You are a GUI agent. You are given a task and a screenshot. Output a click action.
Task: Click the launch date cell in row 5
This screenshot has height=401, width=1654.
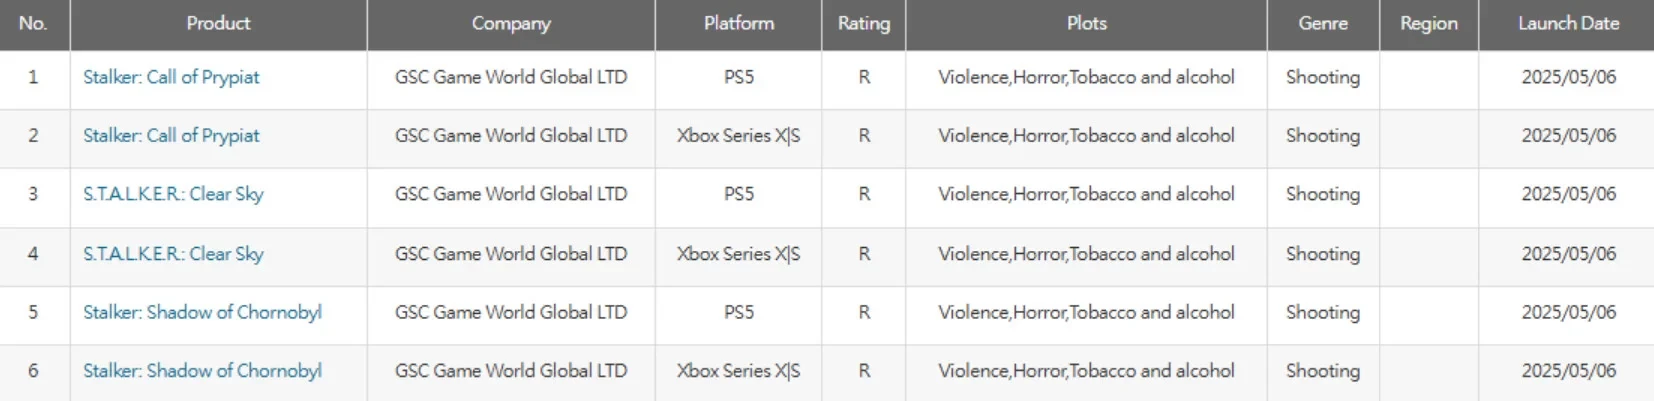(x=1568, y=312)
